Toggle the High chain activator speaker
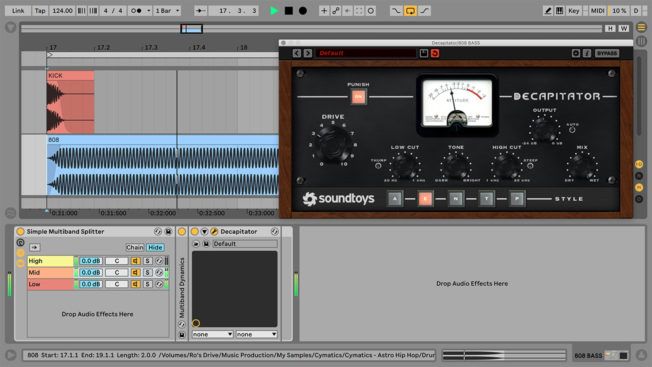This screenshot has width=652, height=367. click(136, 261)
